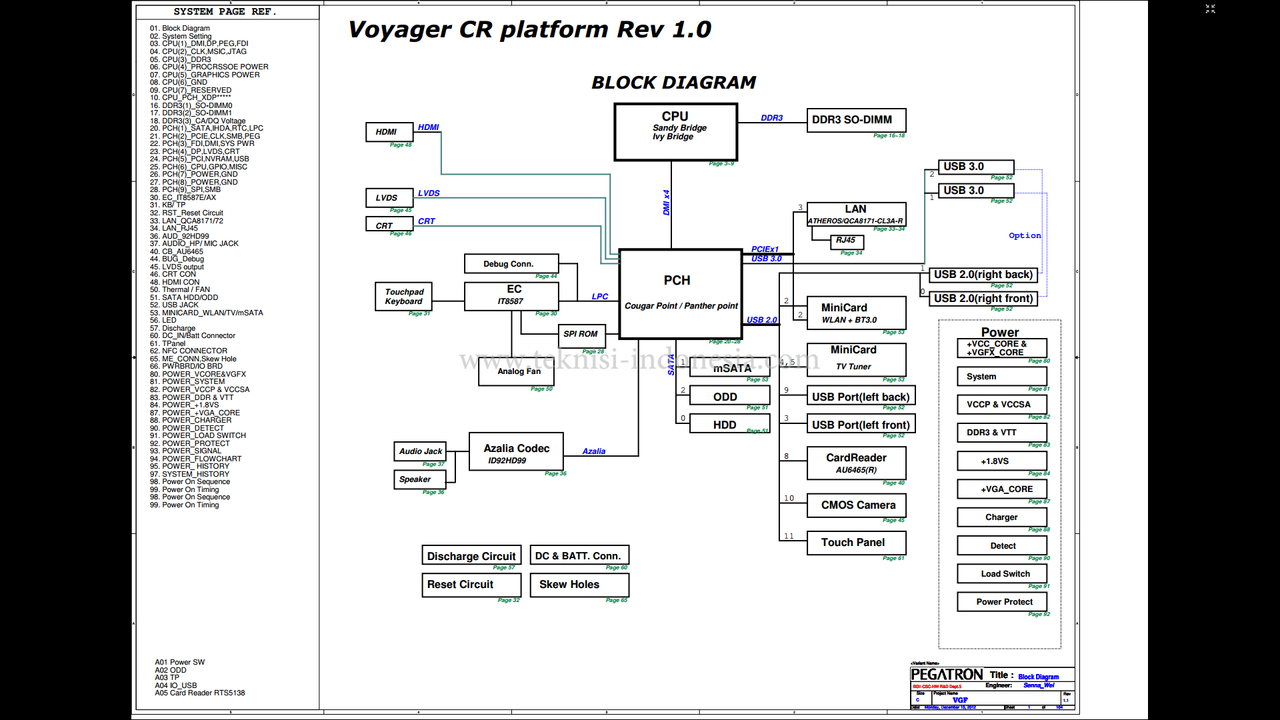Select the MiniCard WLAN + BT3.0 block
The height and width of the screenshot is (720, 1280).
pos(856,312)
